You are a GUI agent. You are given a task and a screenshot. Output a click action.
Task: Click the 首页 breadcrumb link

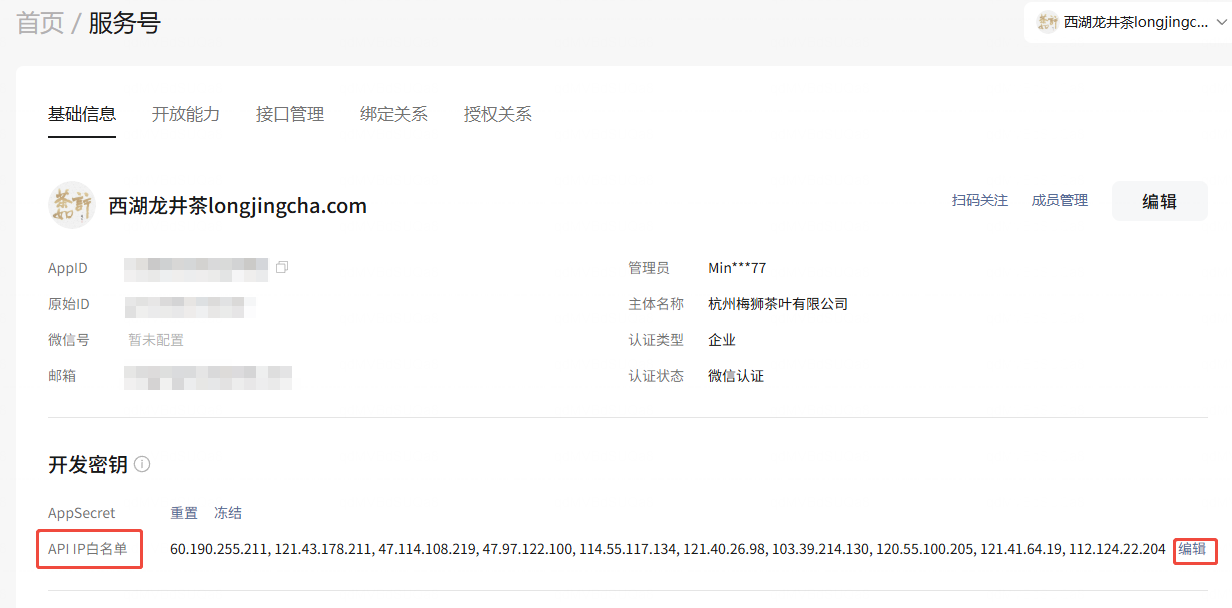point(40,23)
